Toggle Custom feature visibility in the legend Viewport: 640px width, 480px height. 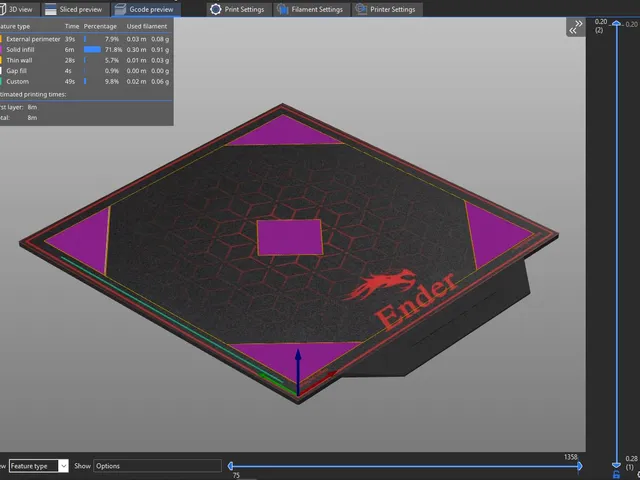pyautogui.click(x=15, y=81)
